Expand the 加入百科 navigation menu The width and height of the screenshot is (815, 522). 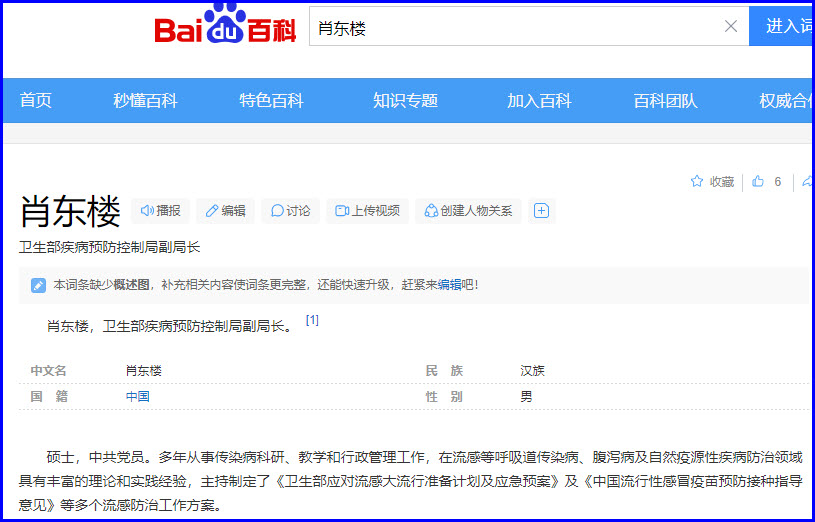539,101
